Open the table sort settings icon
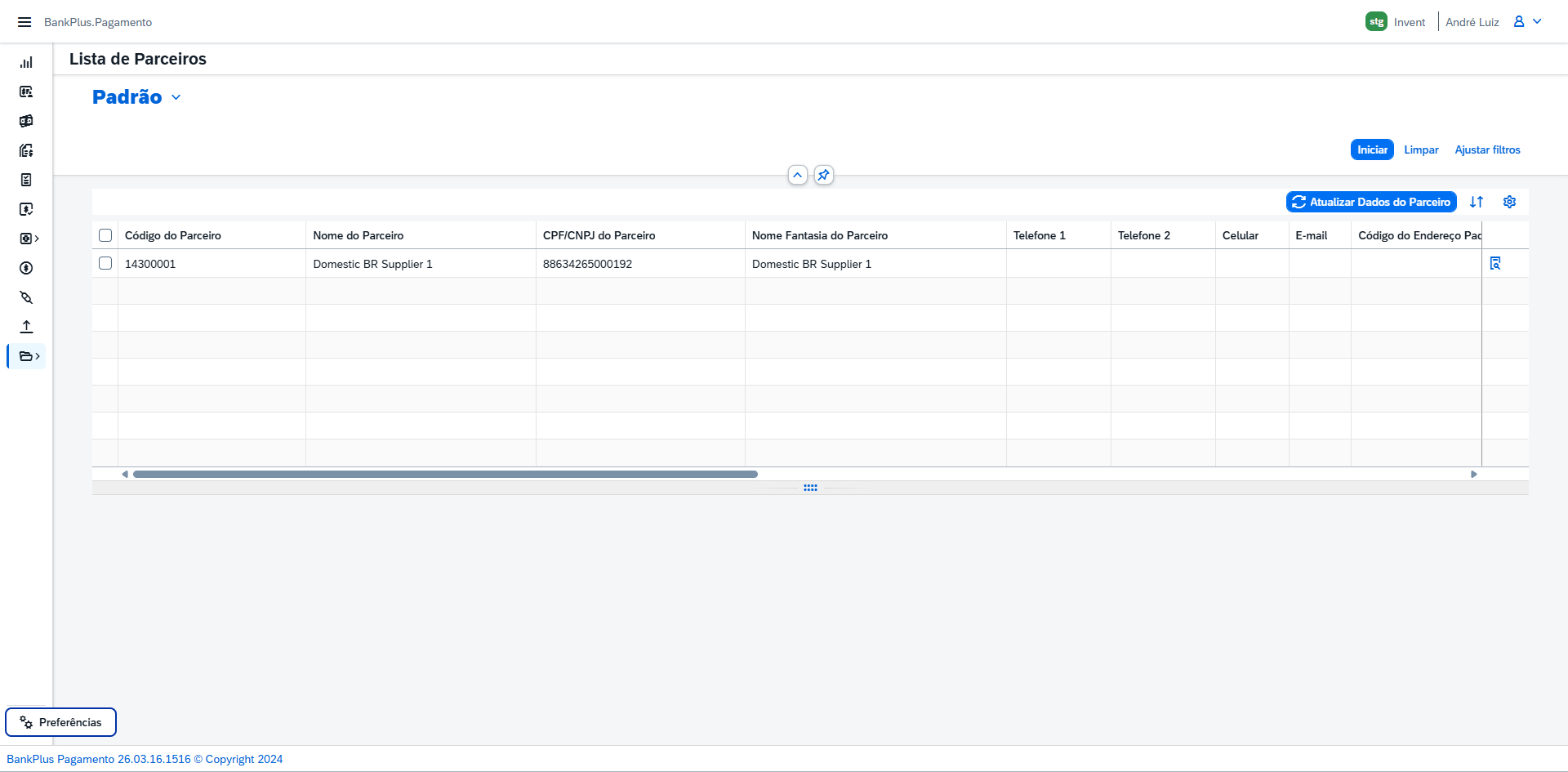1568x772 pixels. [x=1476, y=202]
